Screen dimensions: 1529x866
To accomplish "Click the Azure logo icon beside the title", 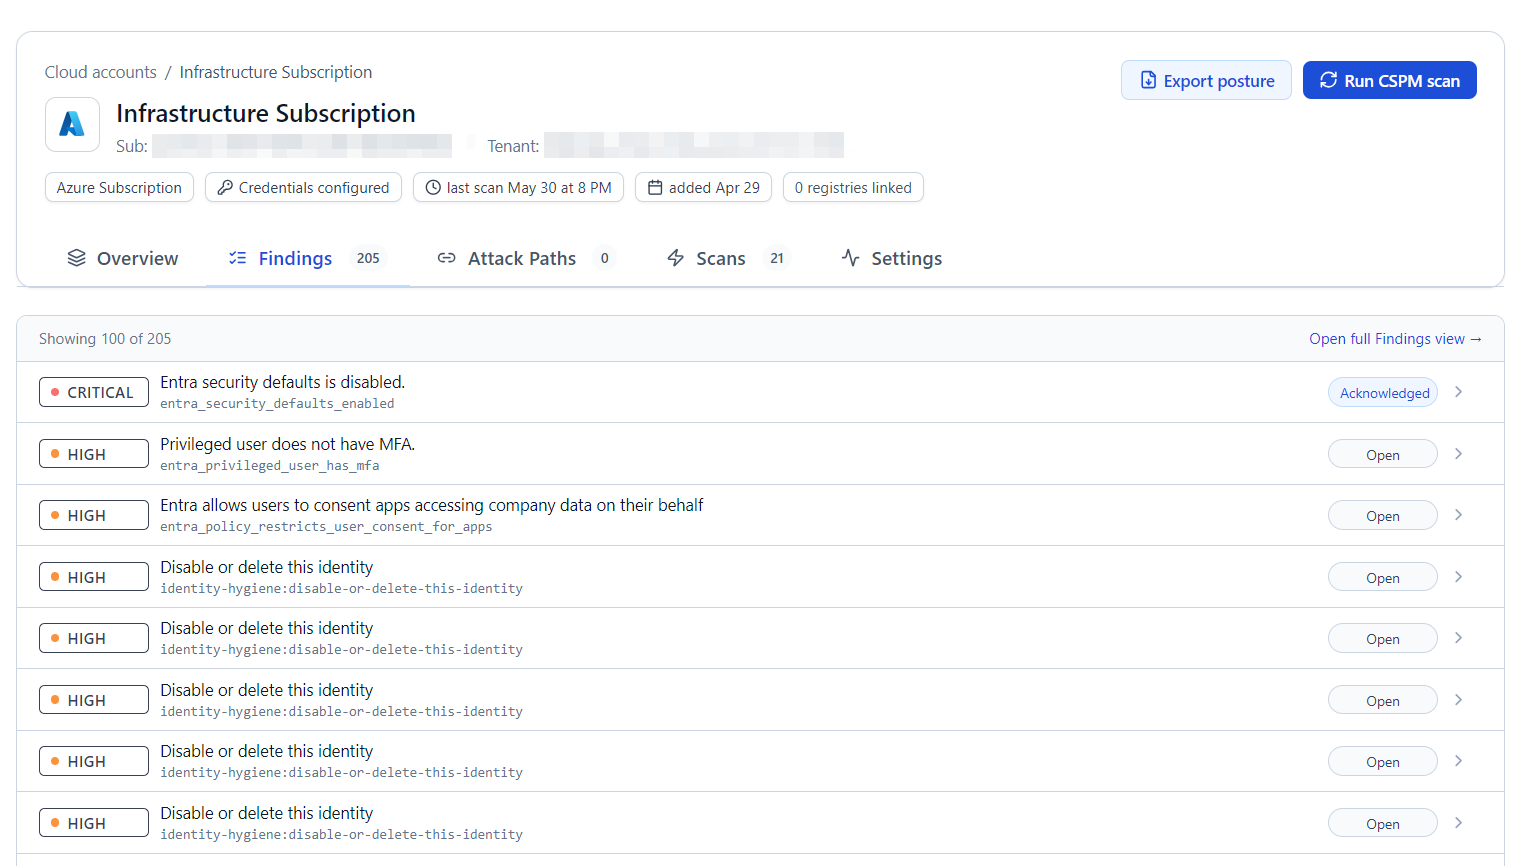I will [x=72, y=124].
